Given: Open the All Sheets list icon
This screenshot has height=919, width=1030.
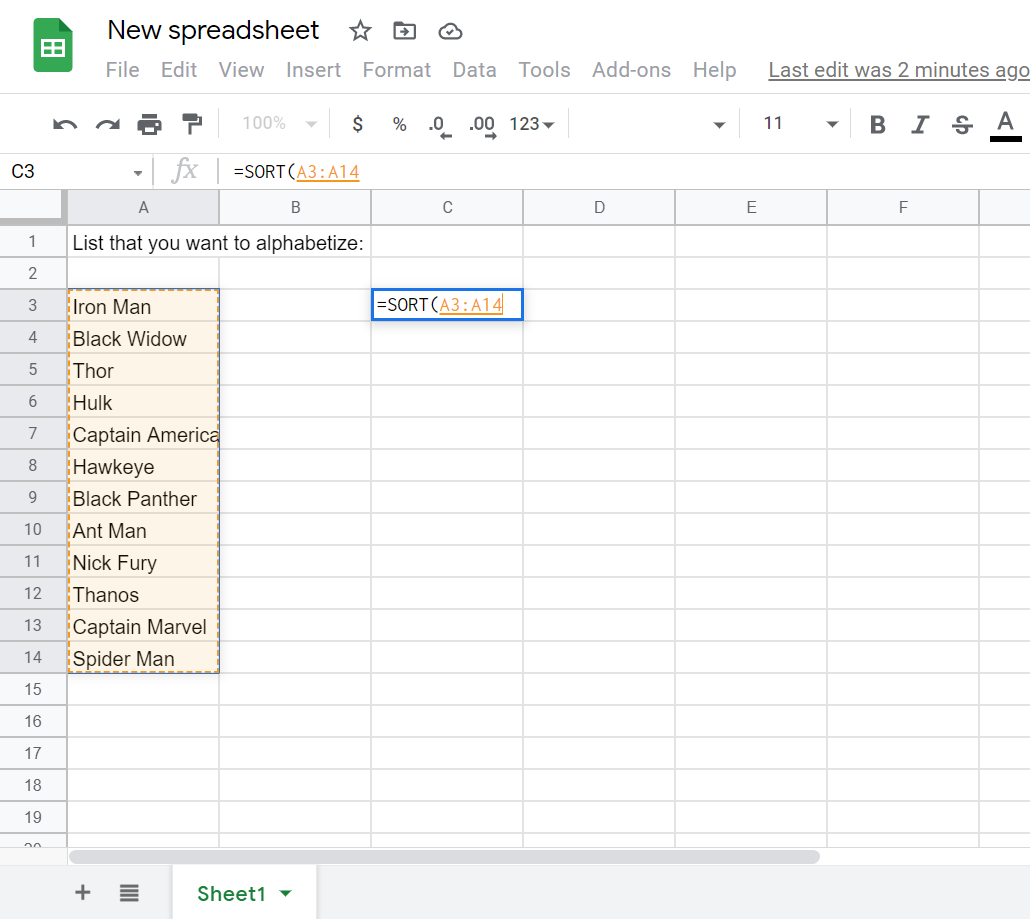Looking at the screenshot, I should point(129,893).
